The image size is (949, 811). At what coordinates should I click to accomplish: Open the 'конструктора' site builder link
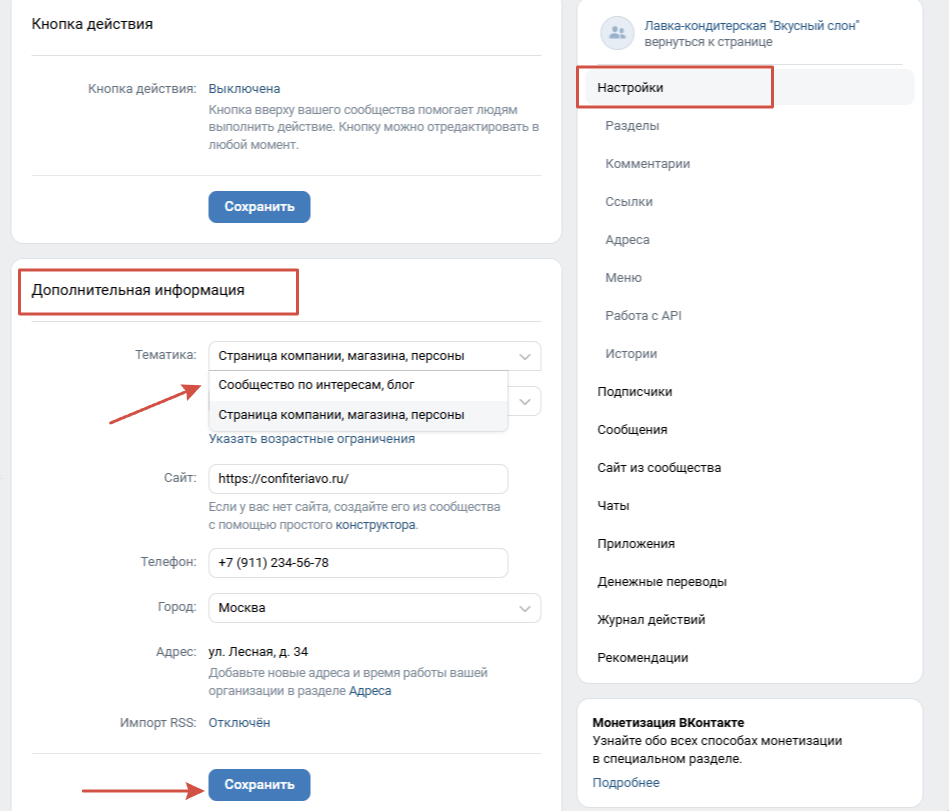coord(375,525)
